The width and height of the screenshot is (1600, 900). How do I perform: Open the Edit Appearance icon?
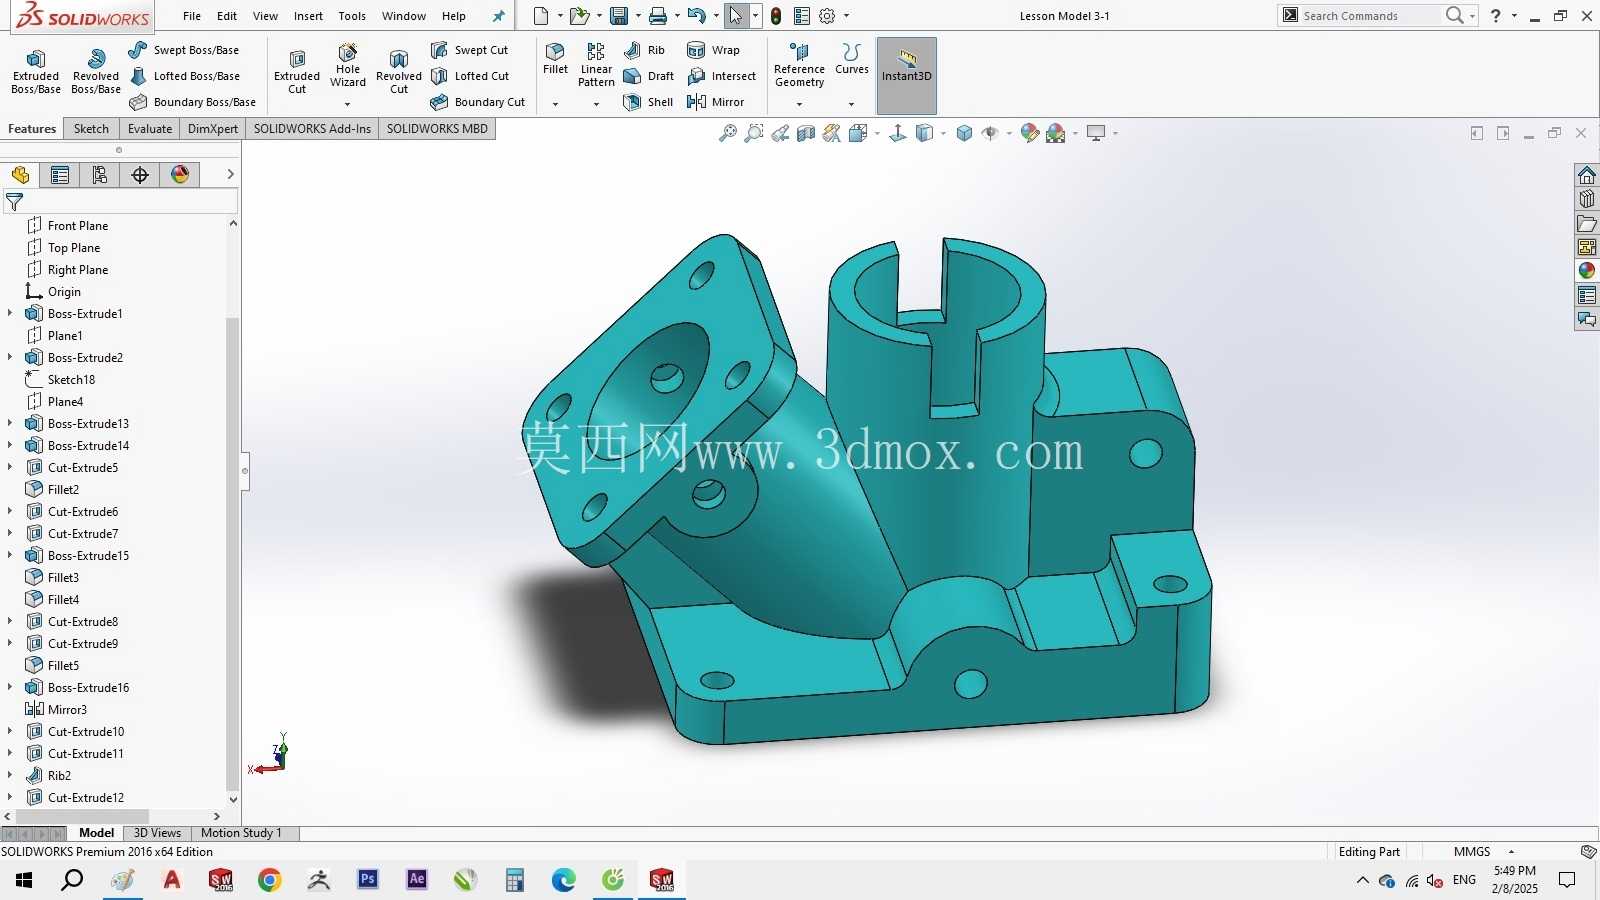[1030, 133]
